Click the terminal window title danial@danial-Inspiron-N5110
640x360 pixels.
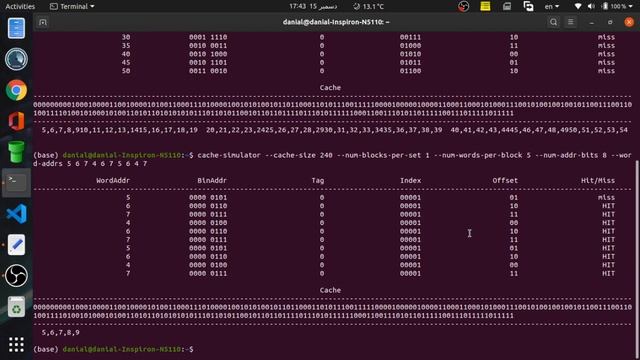pos(336,22)
